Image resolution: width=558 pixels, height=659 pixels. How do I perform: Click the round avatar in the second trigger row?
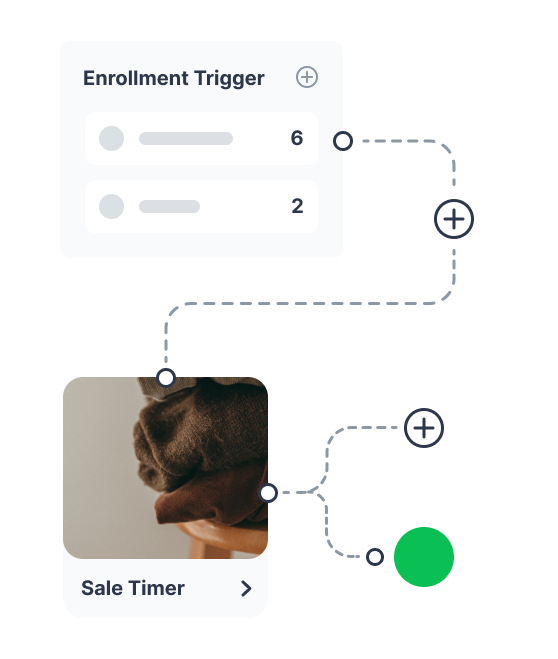pyautogui.click(x=111, y=206)
